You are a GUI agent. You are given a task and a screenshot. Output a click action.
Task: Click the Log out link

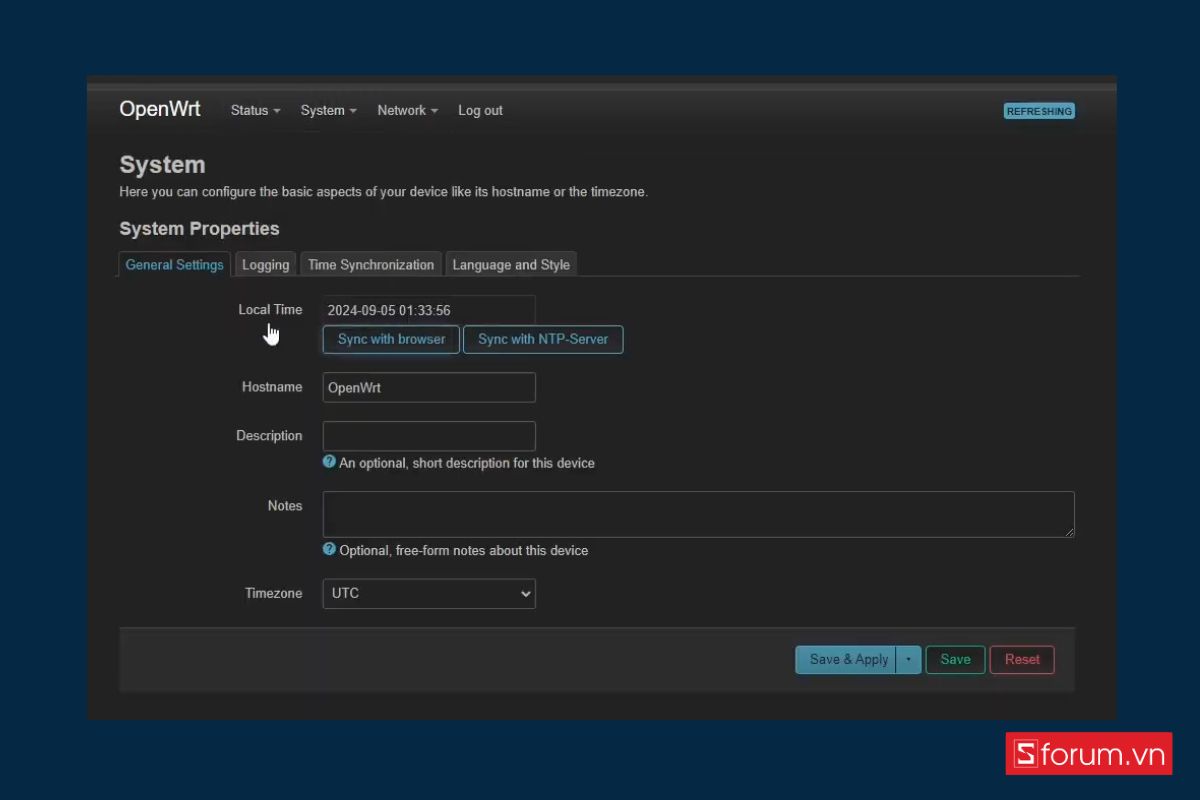(x=480, y=110)
